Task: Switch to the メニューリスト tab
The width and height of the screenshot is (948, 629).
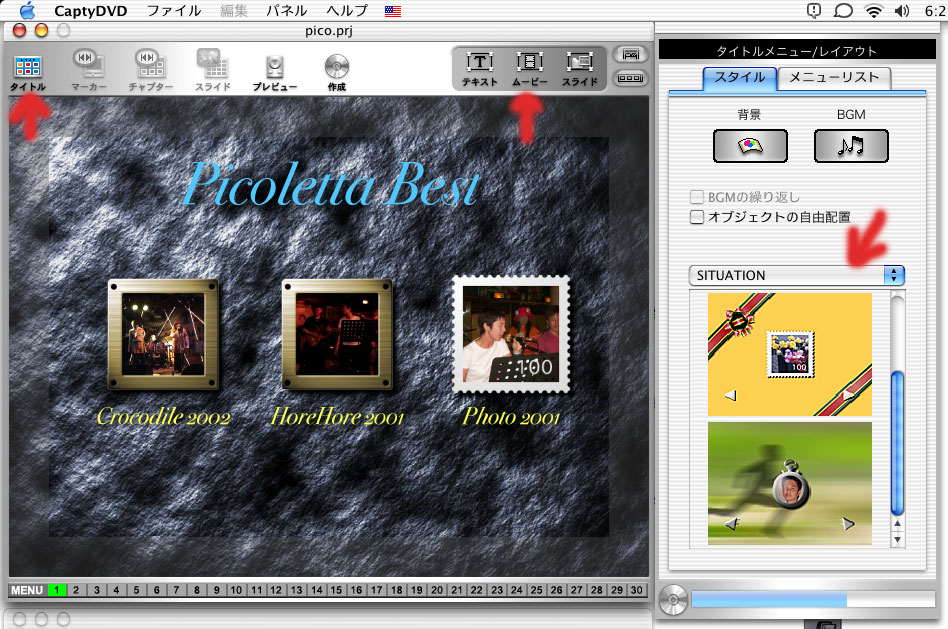Action: (833, 78)
